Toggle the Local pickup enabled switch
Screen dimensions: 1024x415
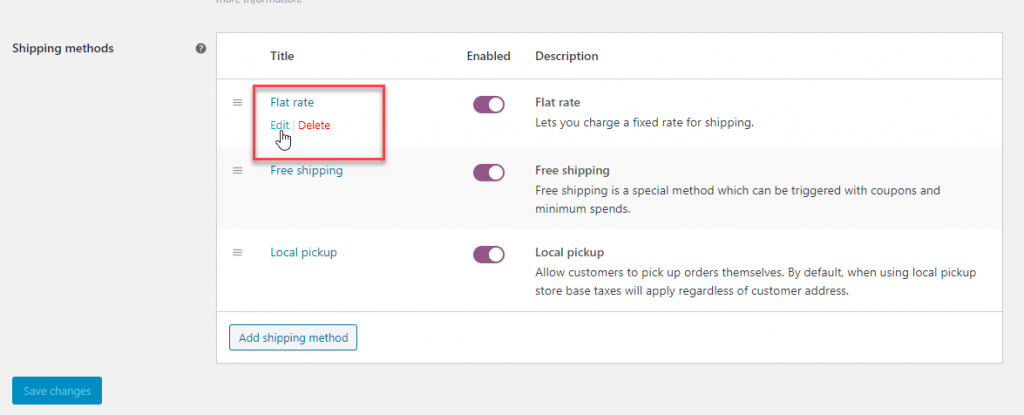[488, 254]
